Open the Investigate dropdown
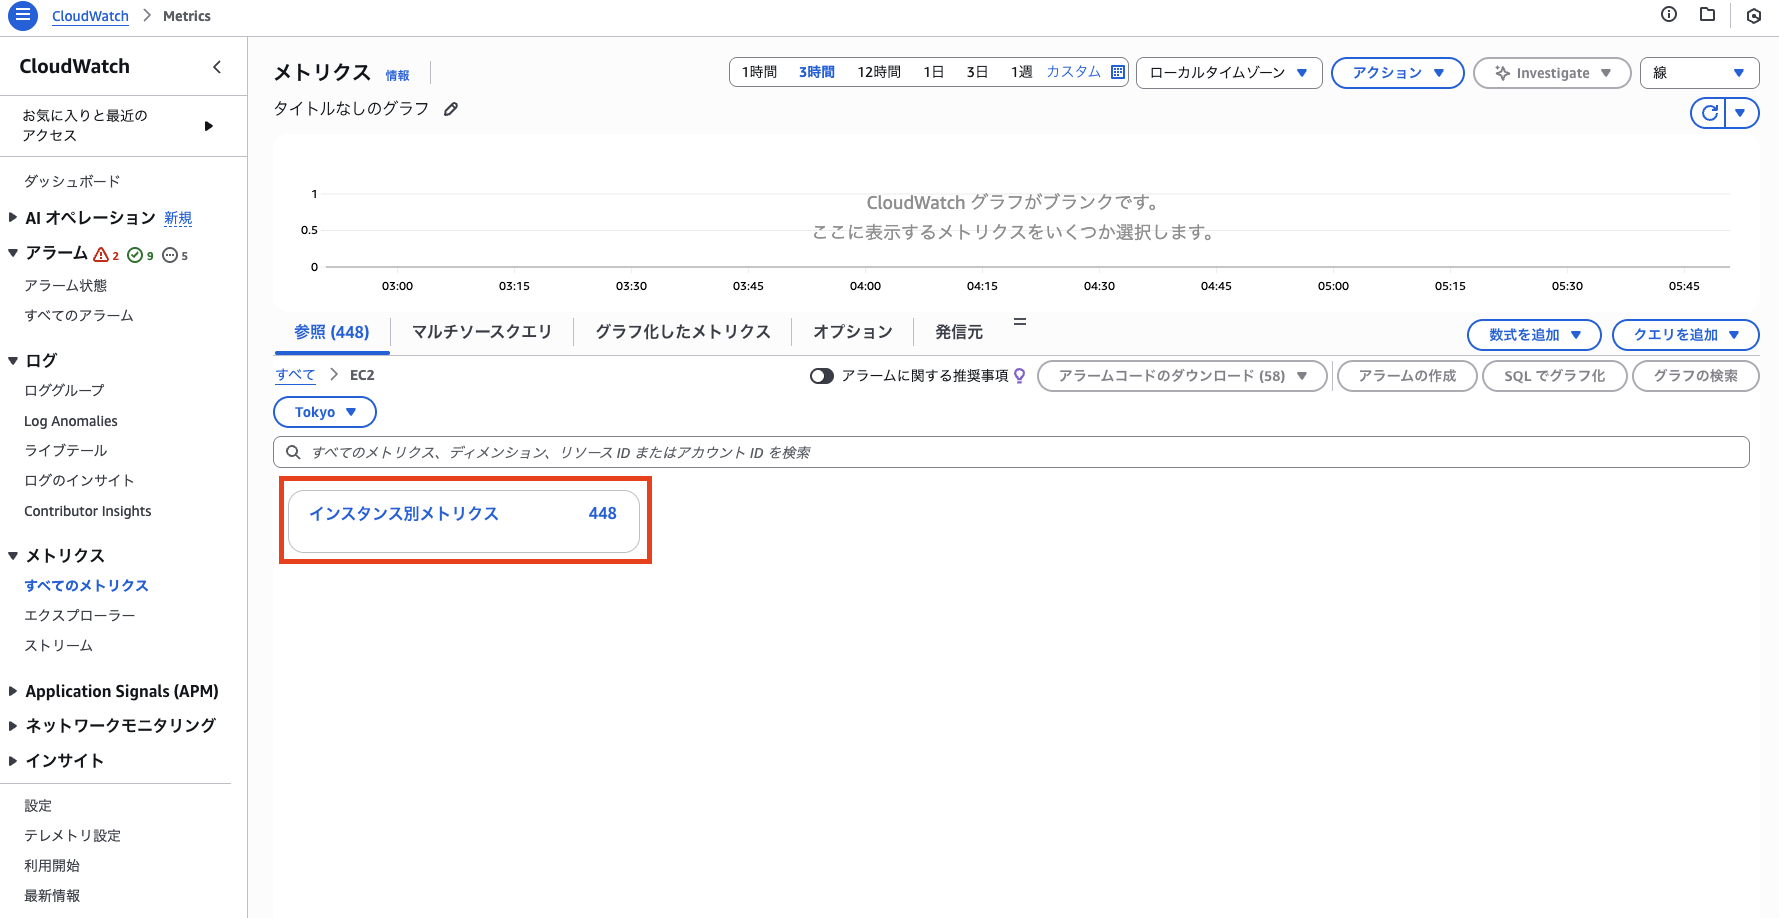Image resolution: width=1779 pixels, height=918 pixels. (x=1552, y=73)
